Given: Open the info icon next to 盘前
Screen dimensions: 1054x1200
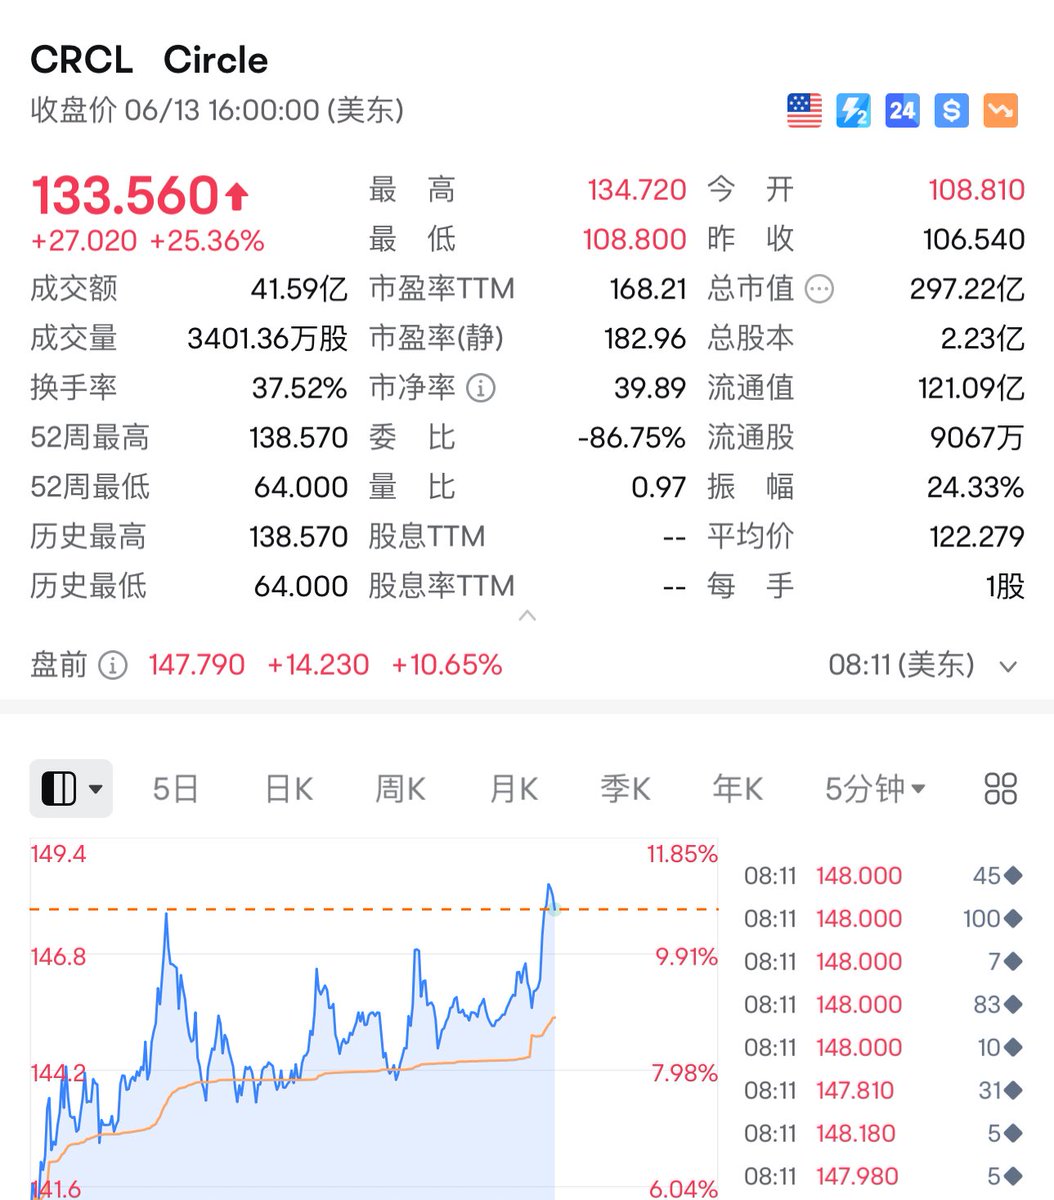Looking at the screenshot, I should (x=113, y=665).
